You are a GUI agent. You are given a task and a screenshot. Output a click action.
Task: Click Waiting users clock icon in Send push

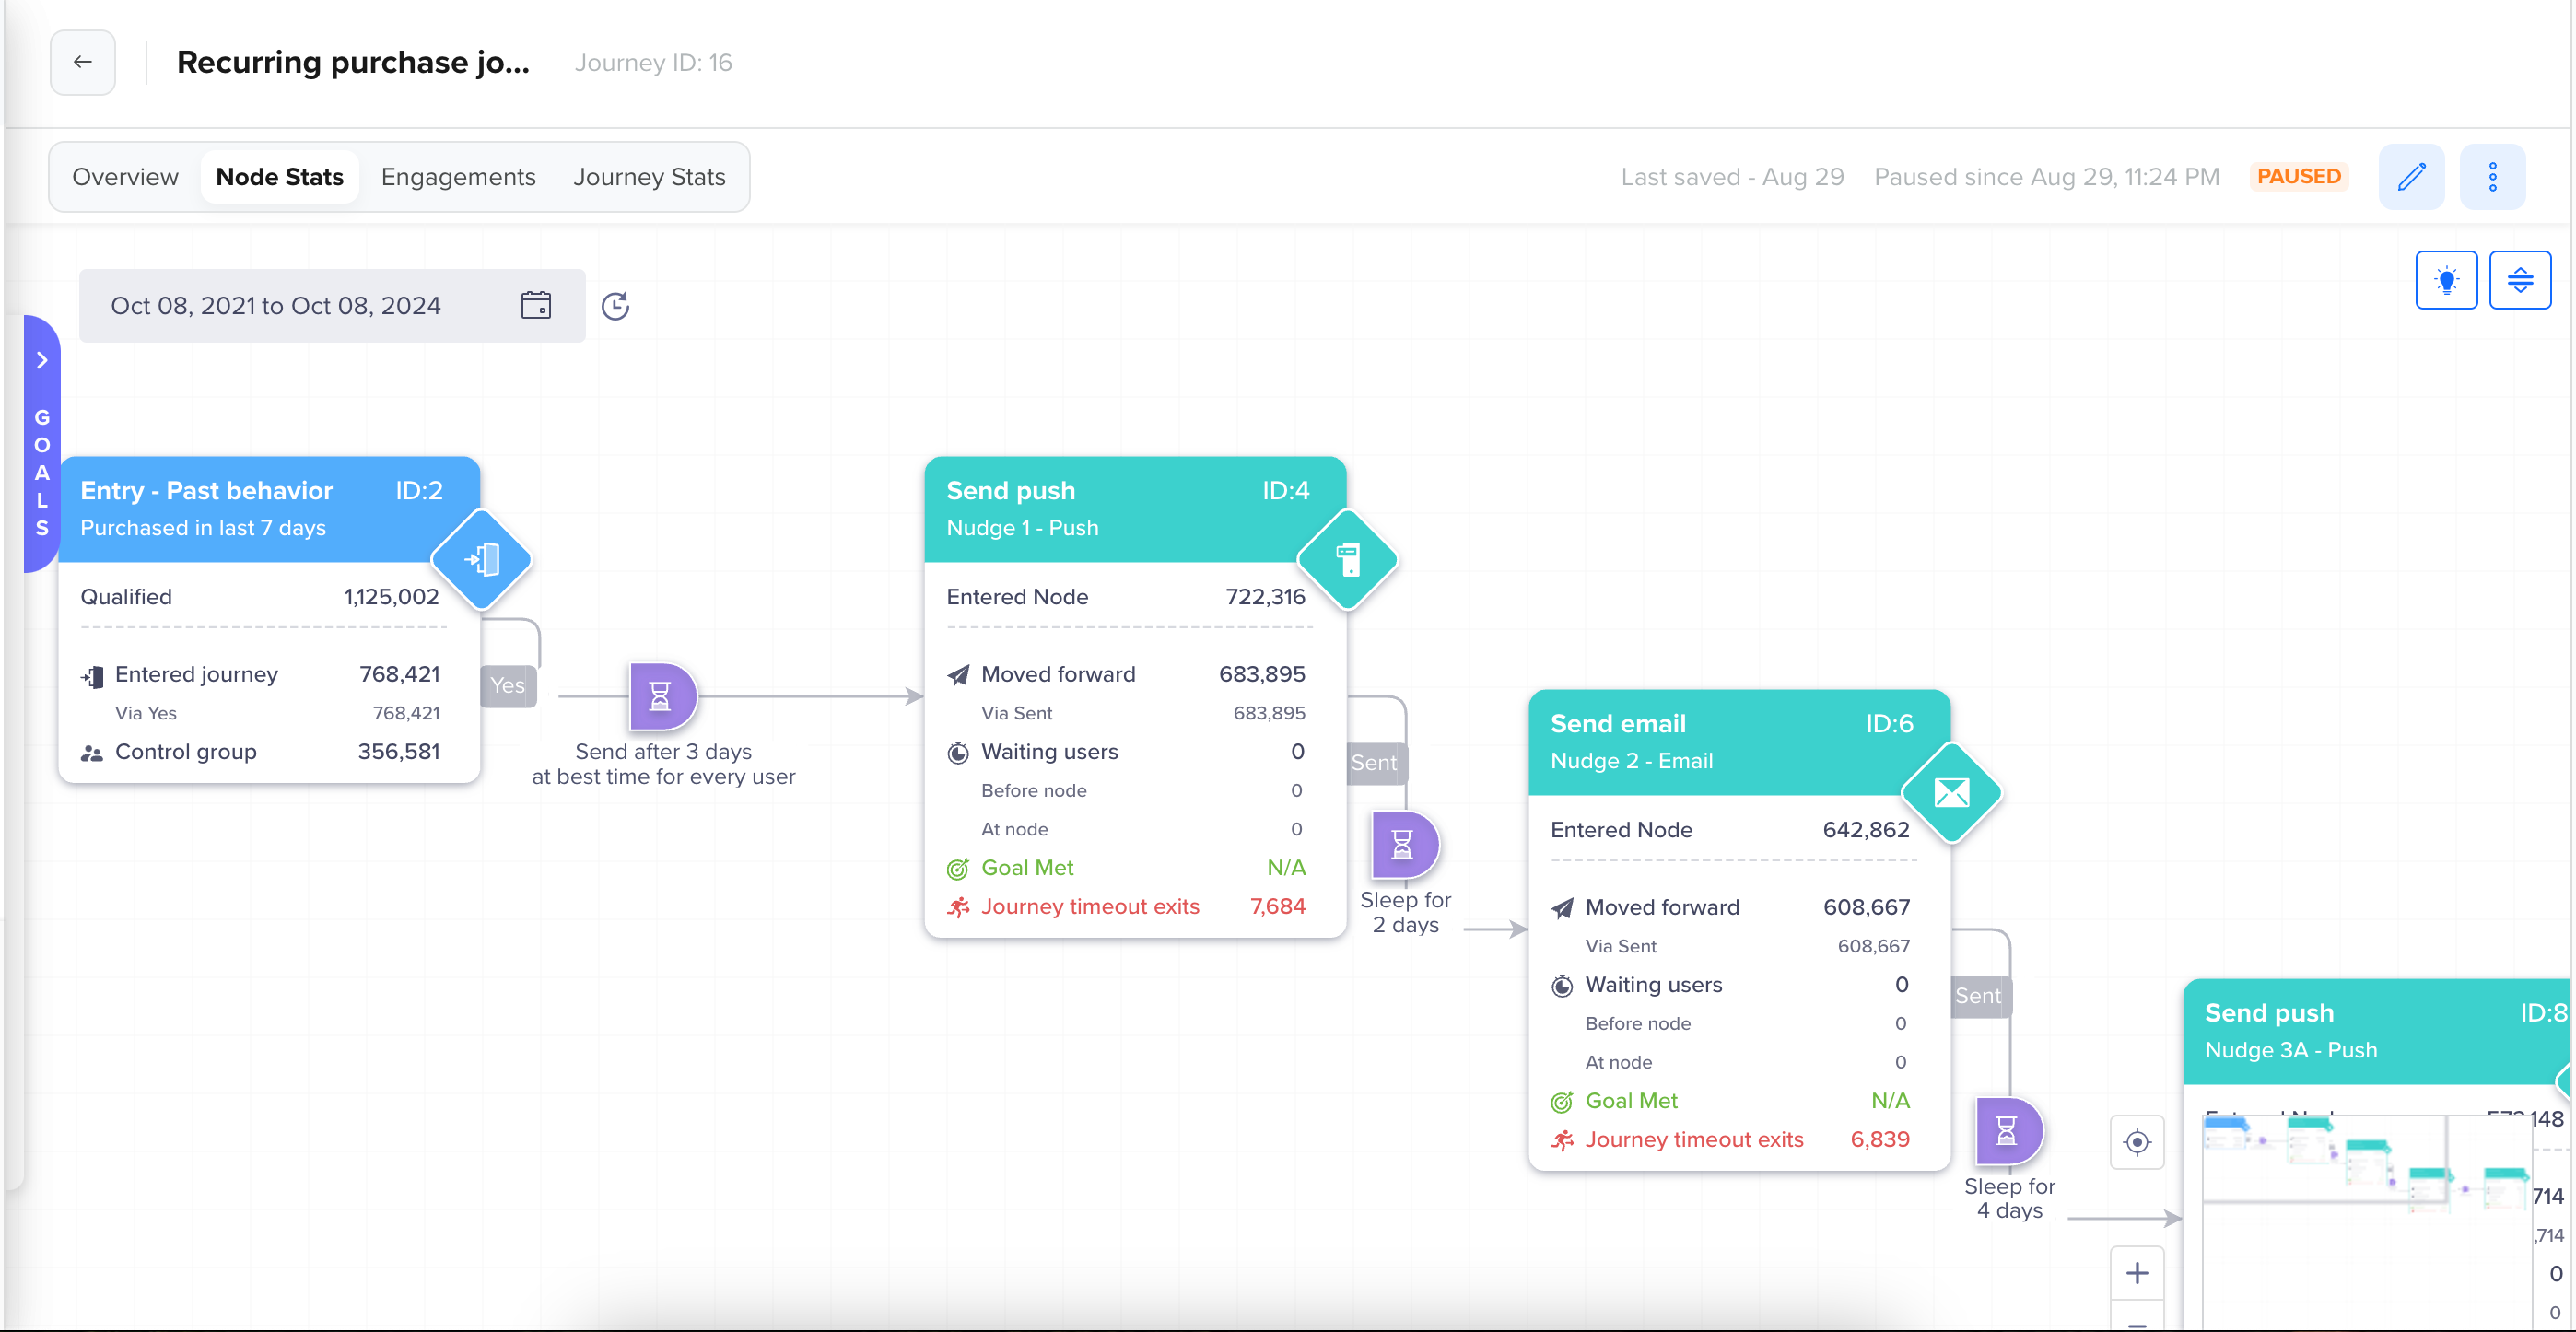coord(958,753)
